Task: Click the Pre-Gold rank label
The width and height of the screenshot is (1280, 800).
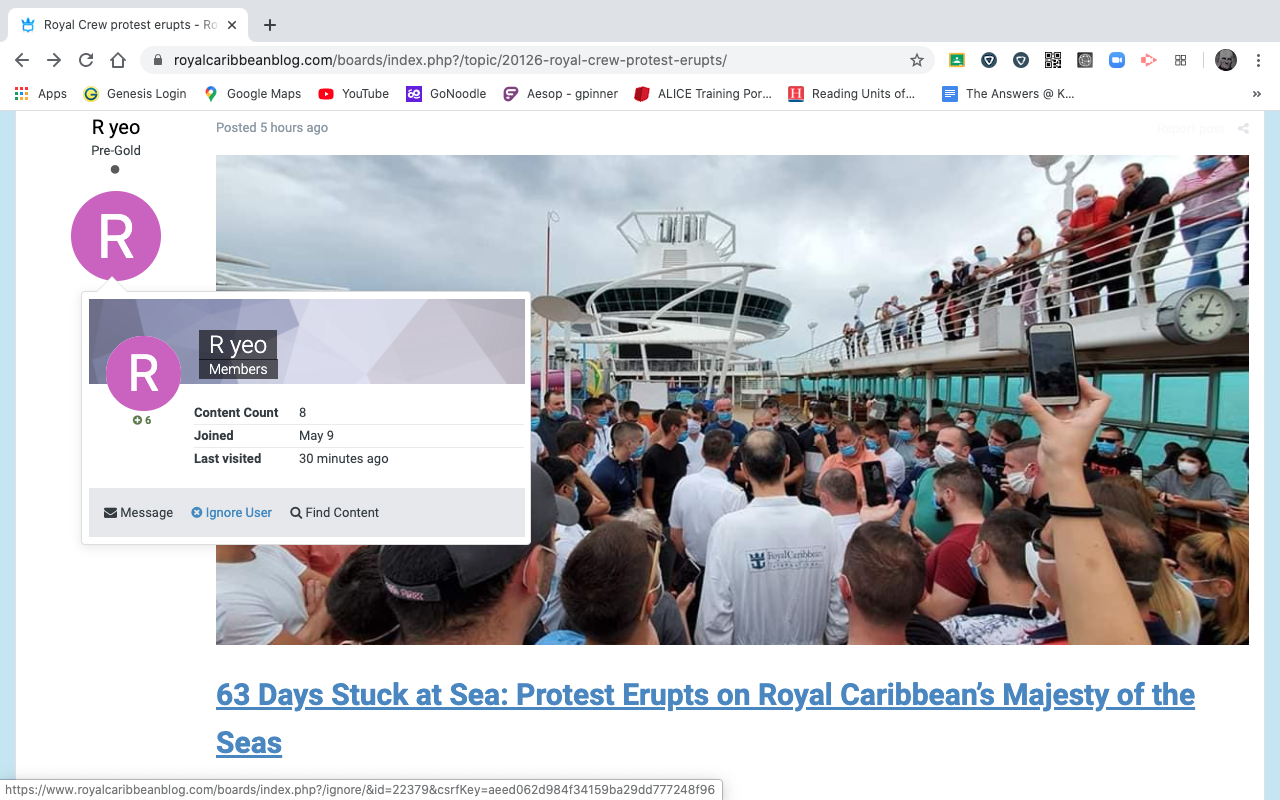Action: [x=116, y=151]
